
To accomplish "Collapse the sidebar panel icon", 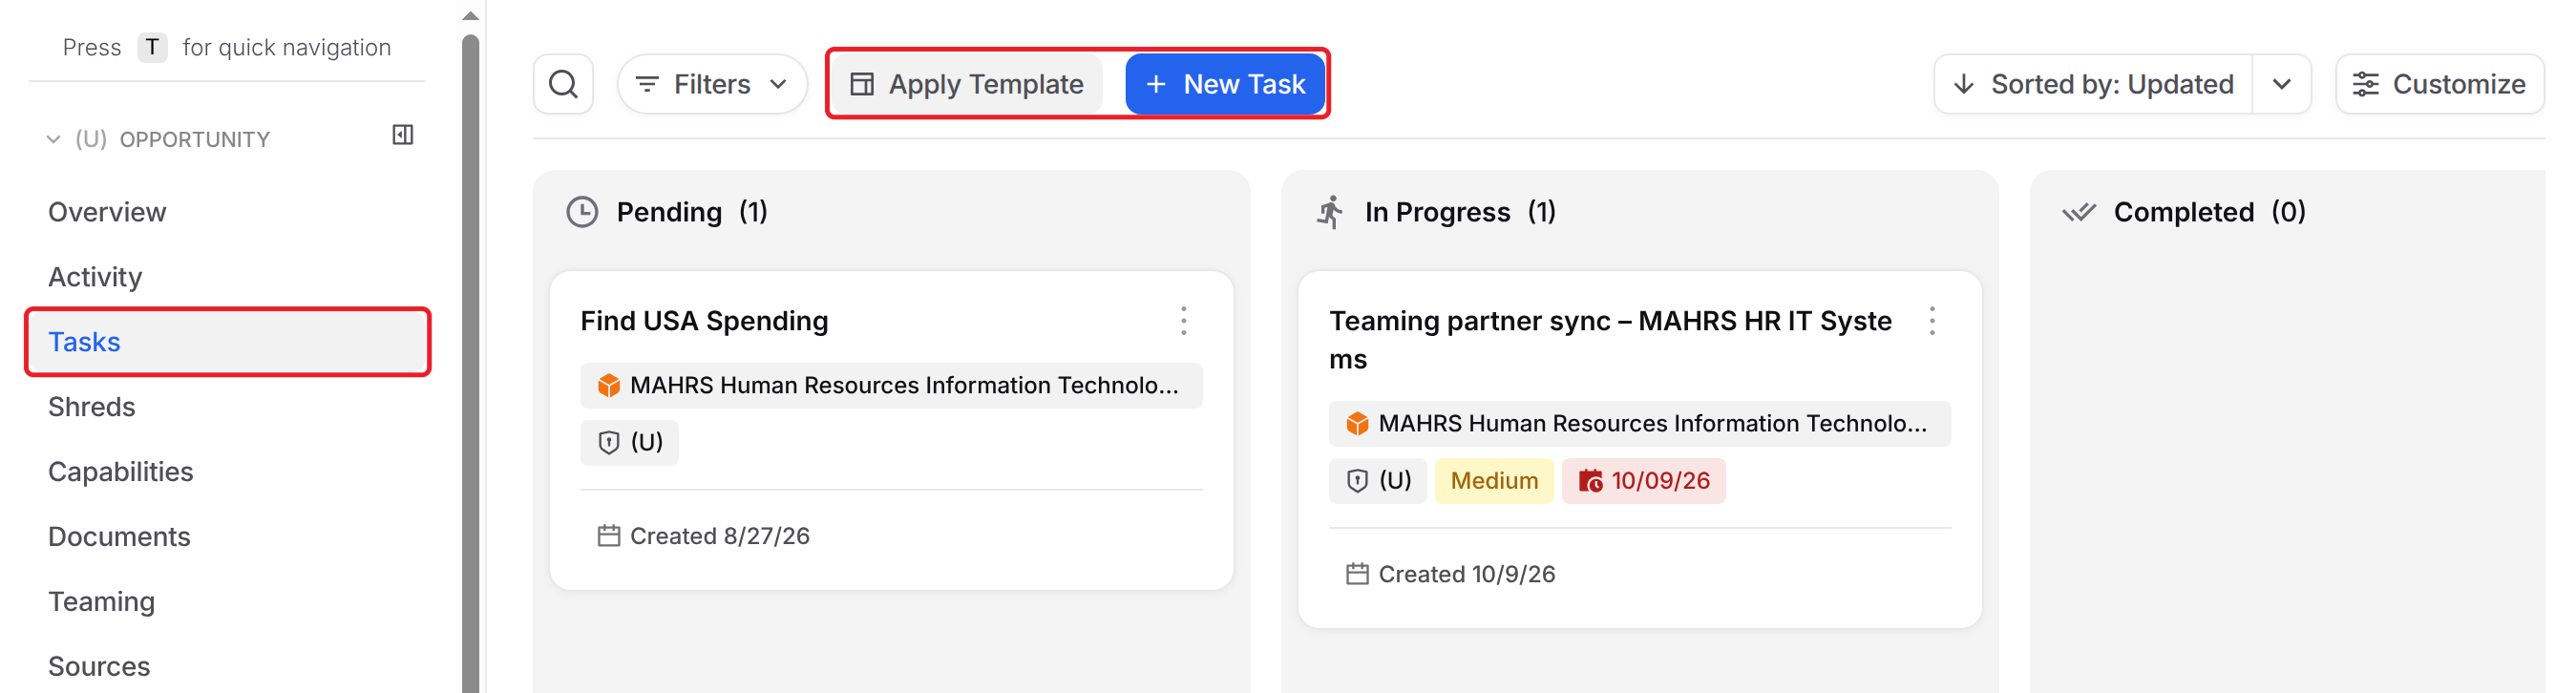I will [x=403, y=135].
